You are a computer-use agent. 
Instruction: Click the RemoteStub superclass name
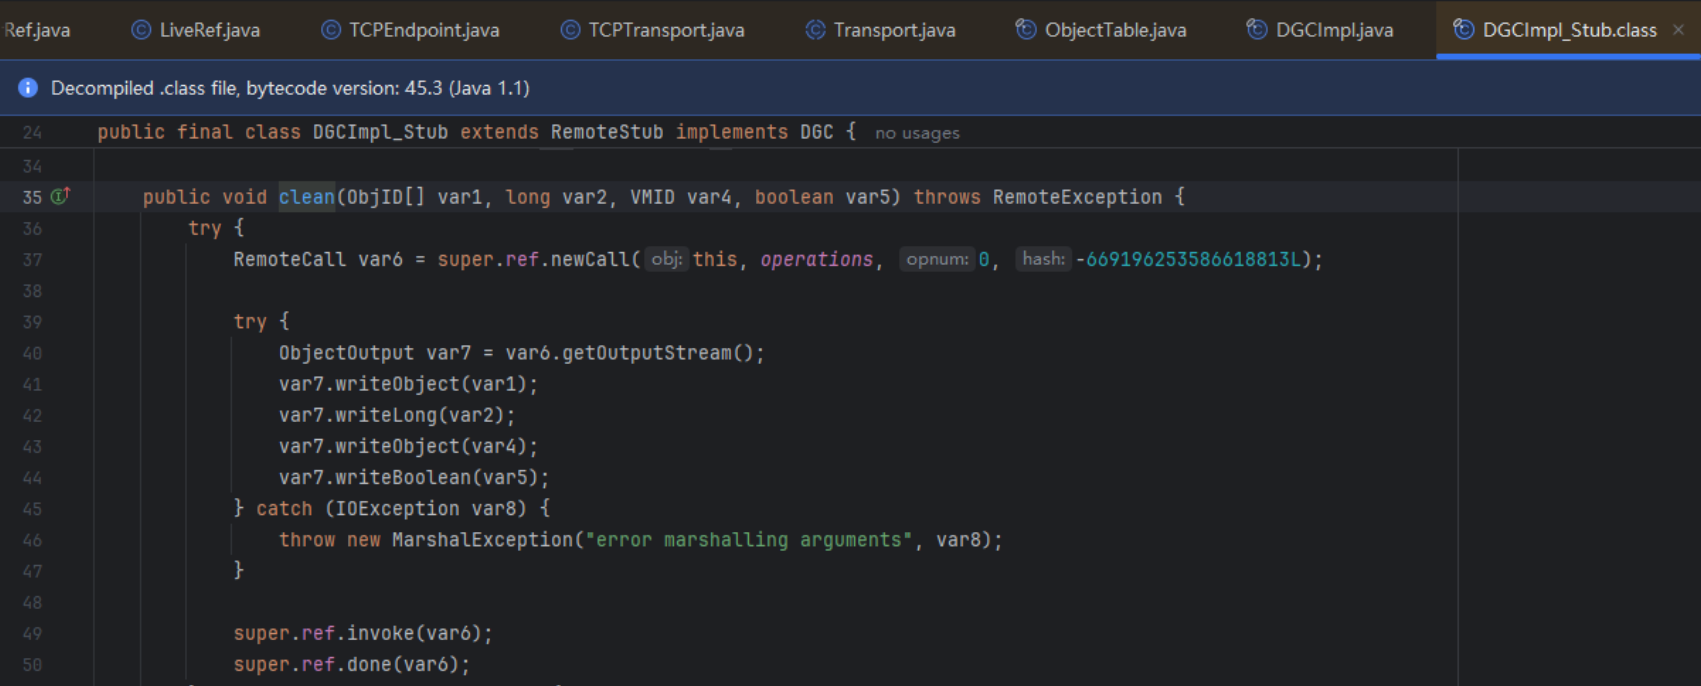point(606,132)
